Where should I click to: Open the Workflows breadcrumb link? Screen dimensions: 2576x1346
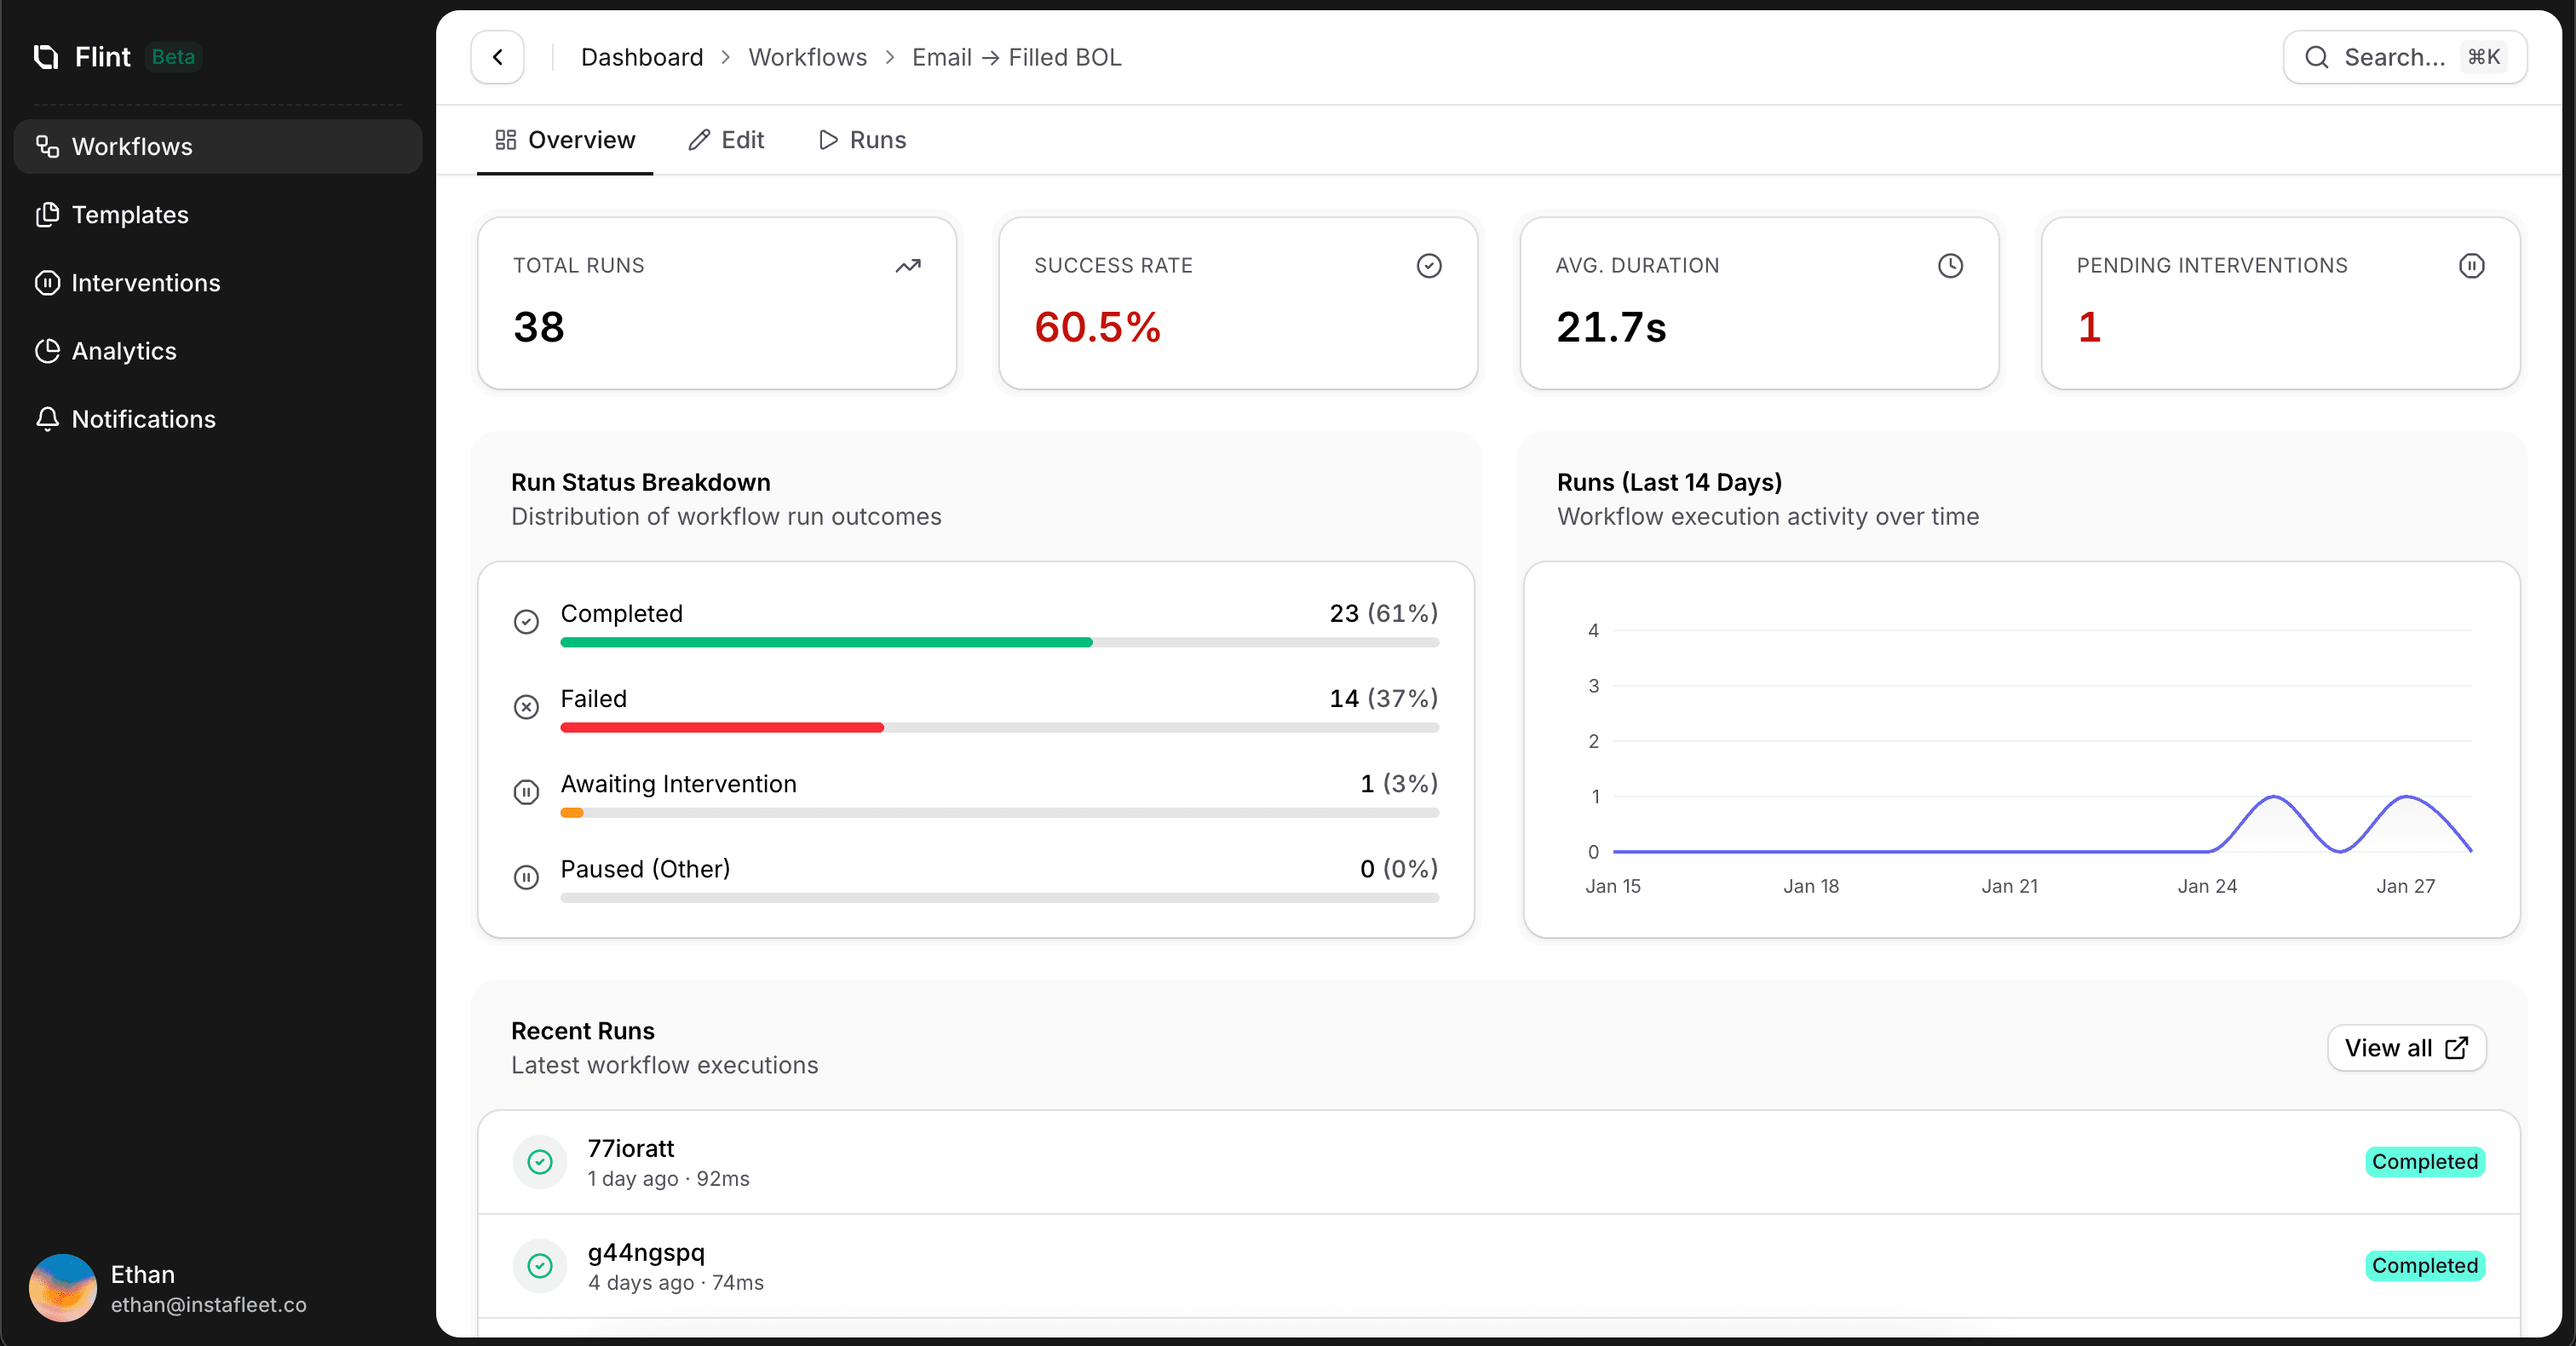pos(807,57)
